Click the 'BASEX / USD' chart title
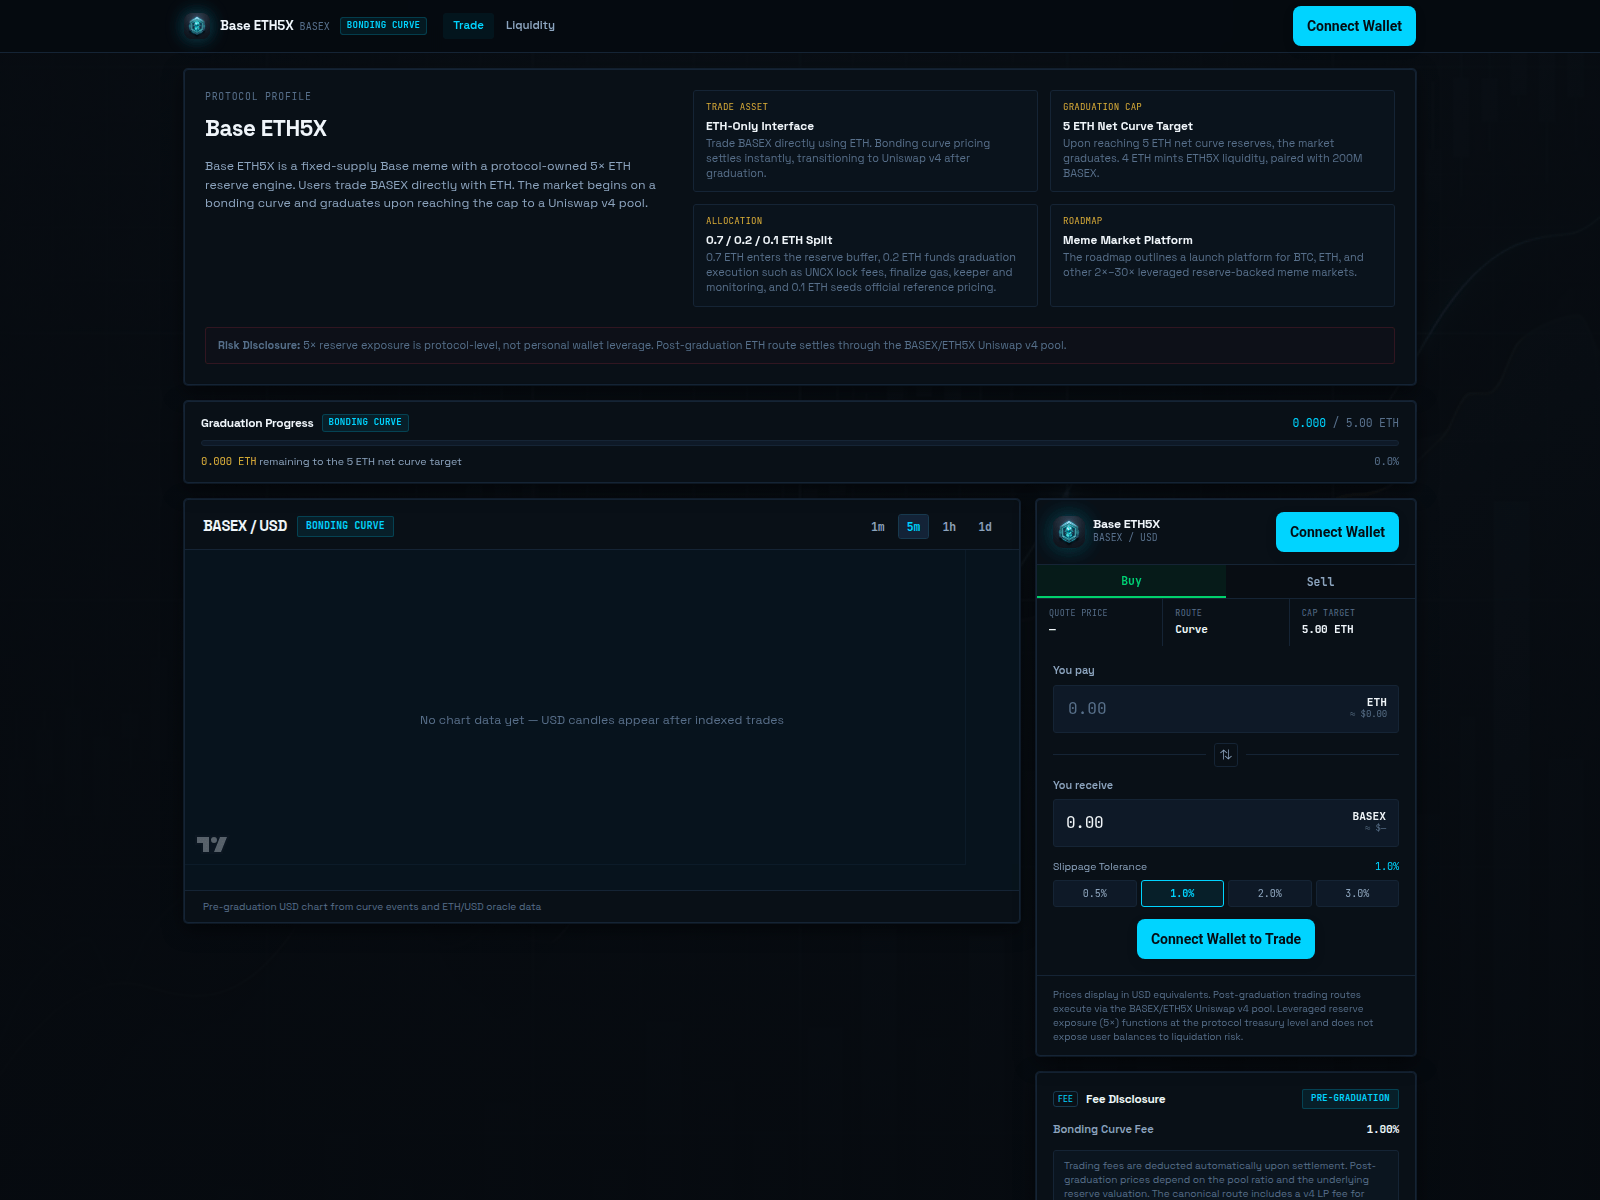This screenshot has width=1600, height=1200. 245,526
